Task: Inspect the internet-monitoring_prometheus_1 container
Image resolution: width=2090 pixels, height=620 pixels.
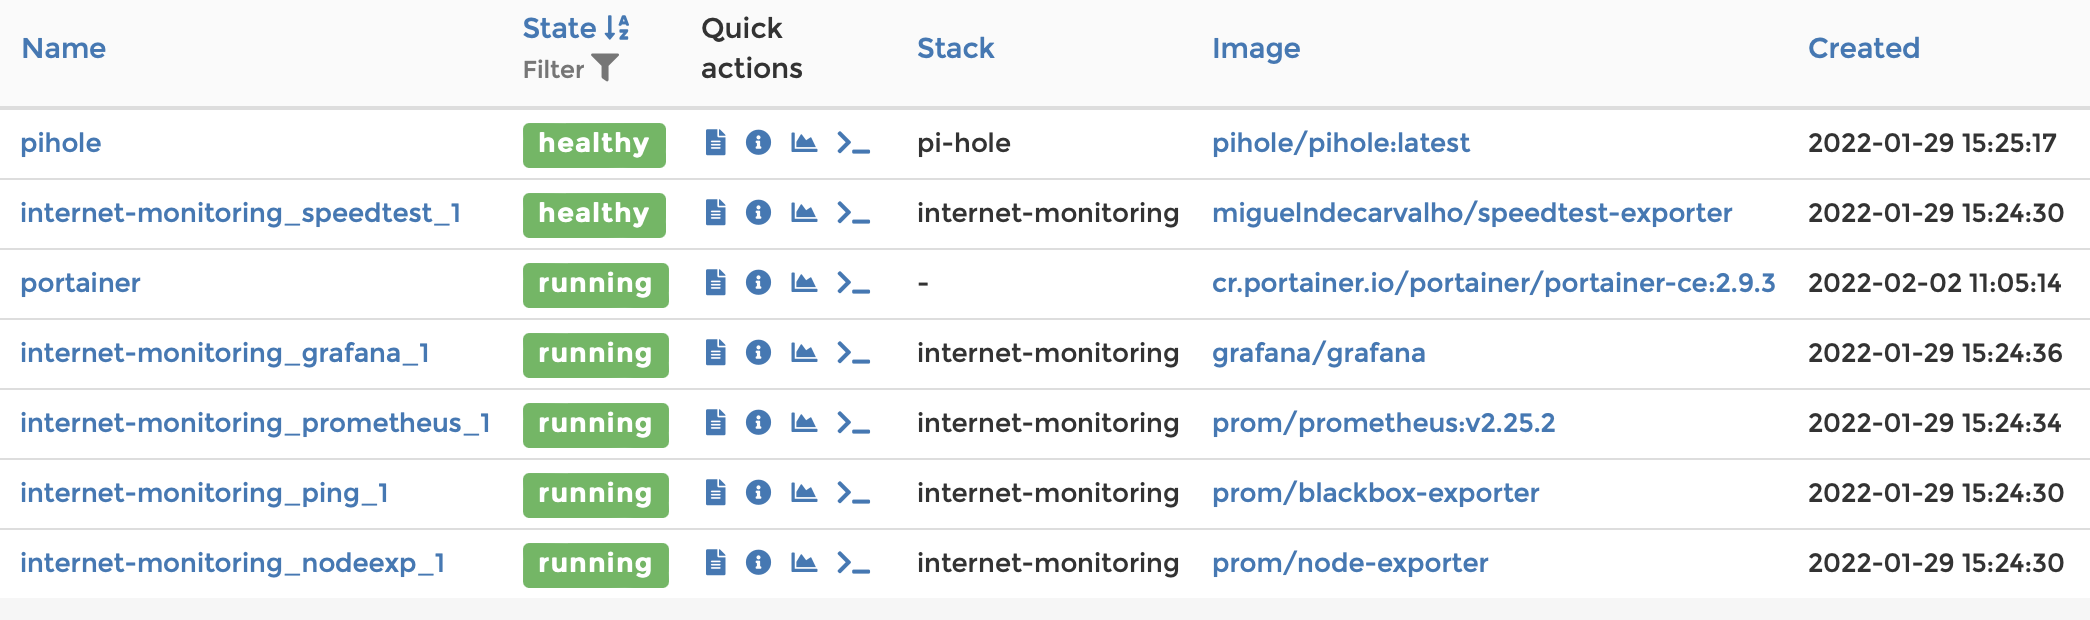Action: 758,423
